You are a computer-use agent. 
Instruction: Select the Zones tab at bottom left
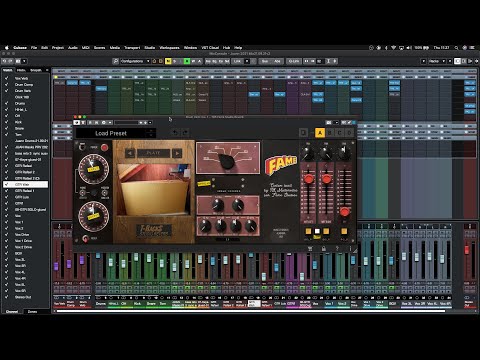coord(32,312)
